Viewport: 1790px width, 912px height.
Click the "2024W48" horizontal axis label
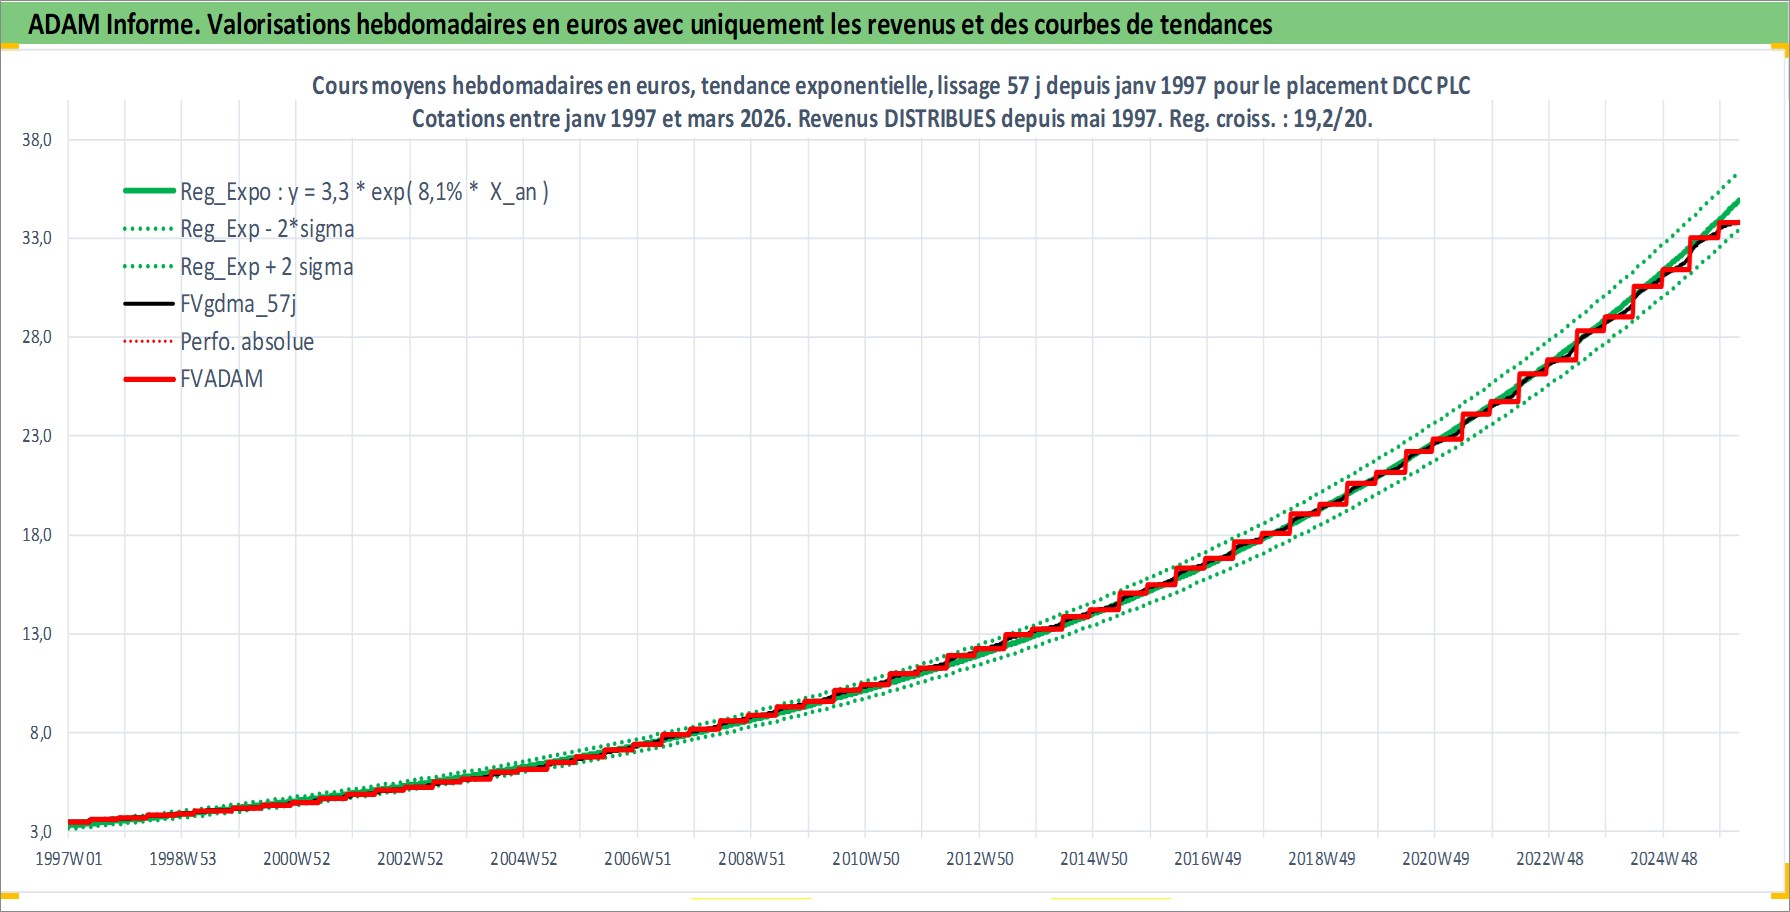point(1664,859)
